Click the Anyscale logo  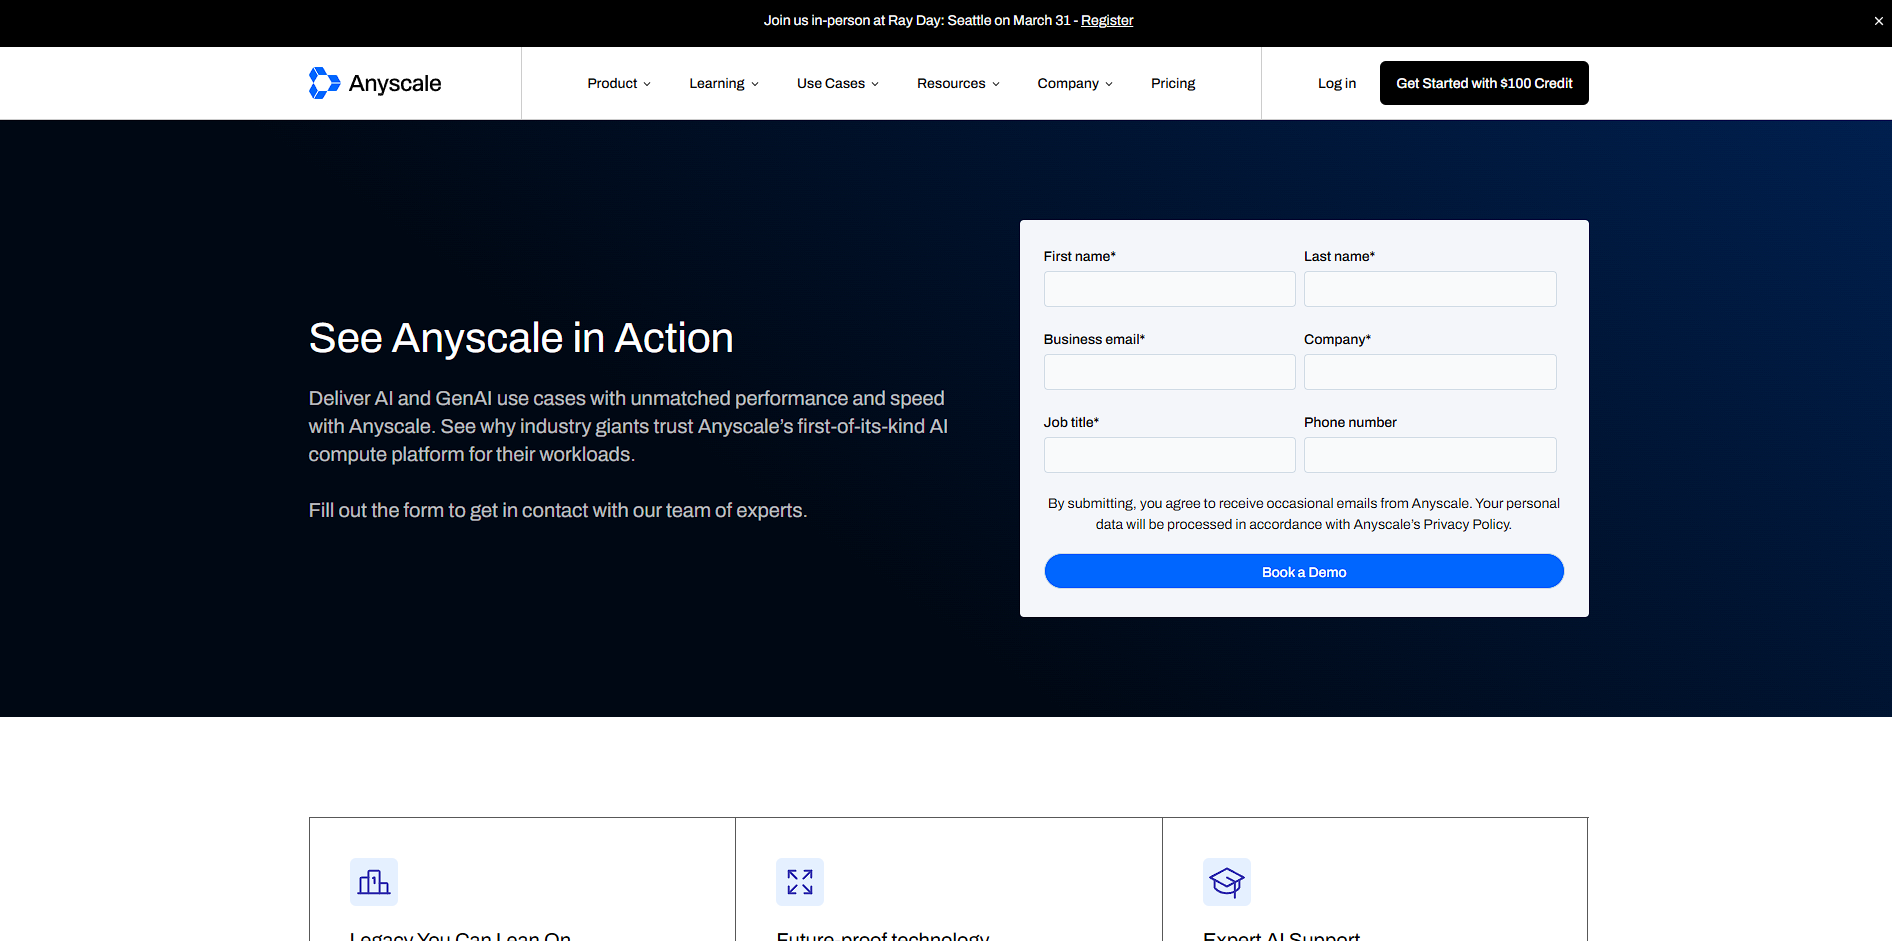(375, 83)
